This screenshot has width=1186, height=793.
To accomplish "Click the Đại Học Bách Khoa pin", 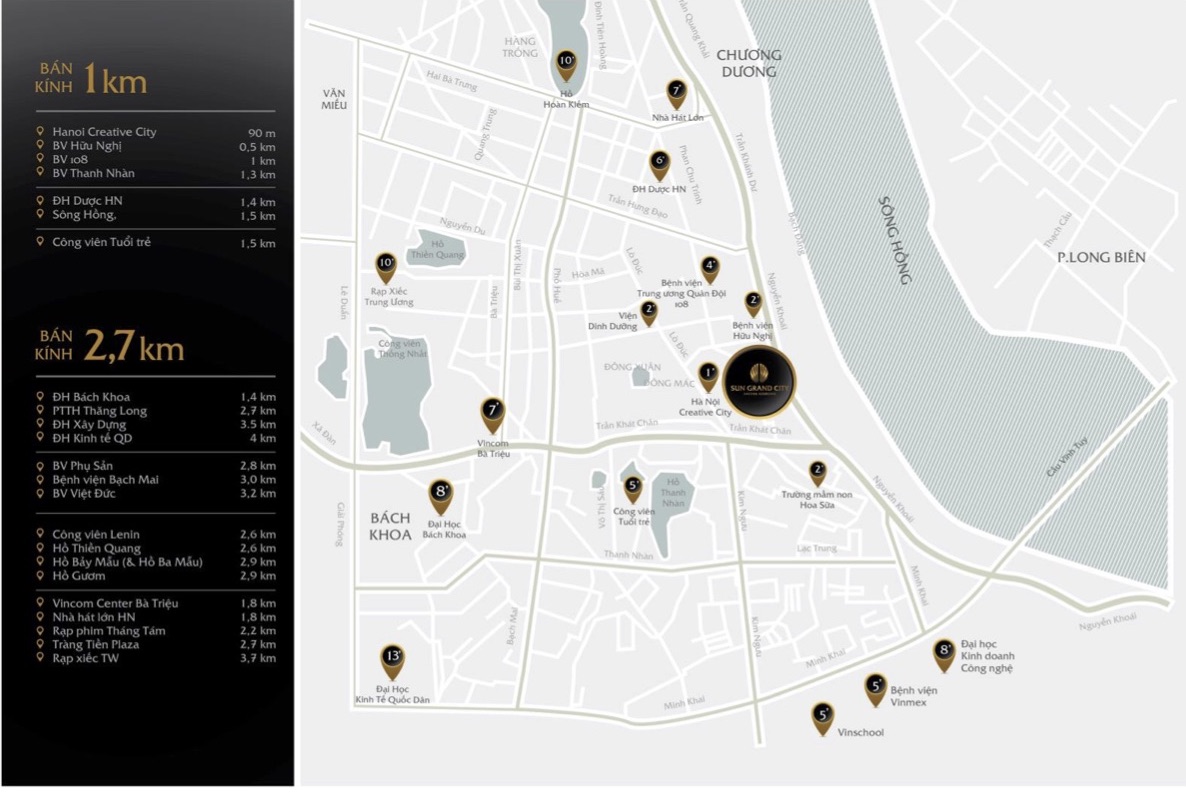I will [441, 495].
